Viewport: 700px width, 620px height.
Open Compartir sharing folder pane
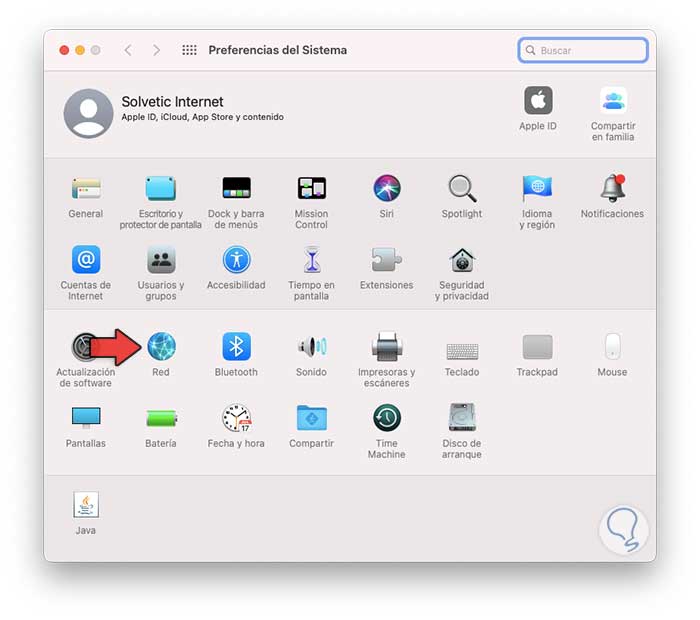[312, 418]
